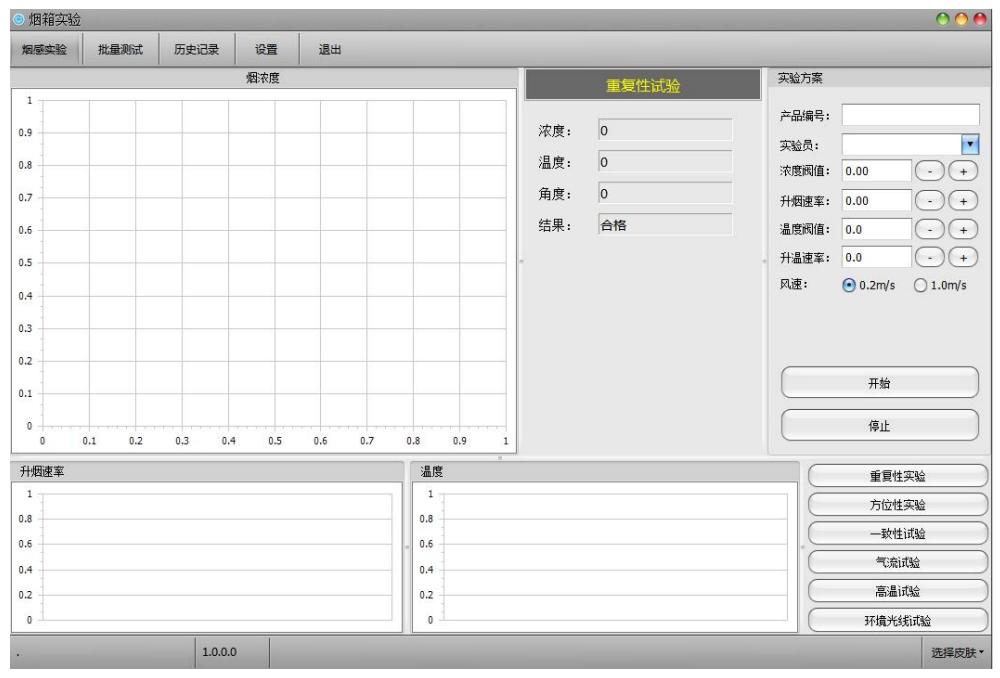Image resolution: width=1000 pixels, height=678 pixels.
Task: Select the 高温试验 test button
Action: (897, 591)
